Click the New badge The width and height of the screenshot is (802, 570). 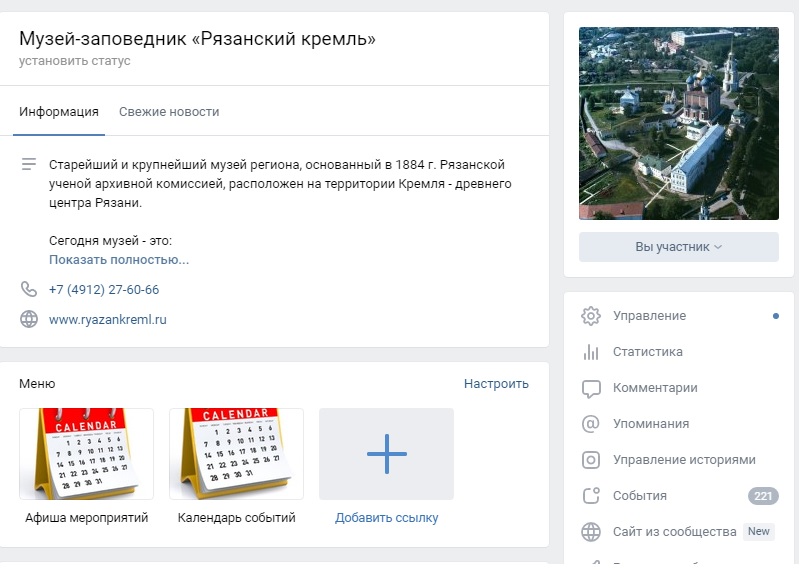(759, 532)
